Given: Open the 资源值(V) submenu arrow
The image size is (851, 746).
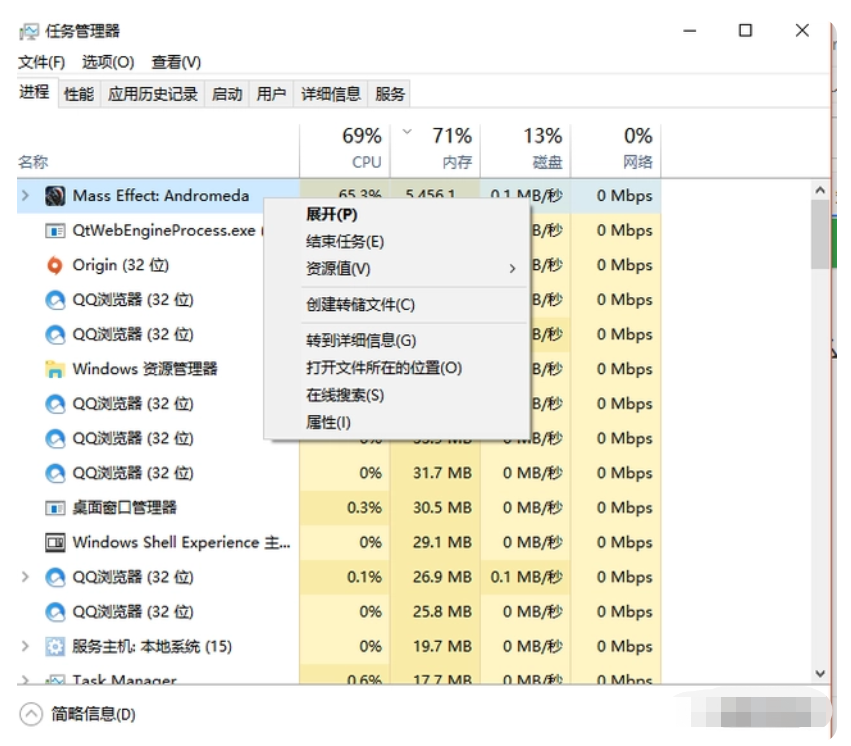Looking at the screenshot, I should pos(512,269).
